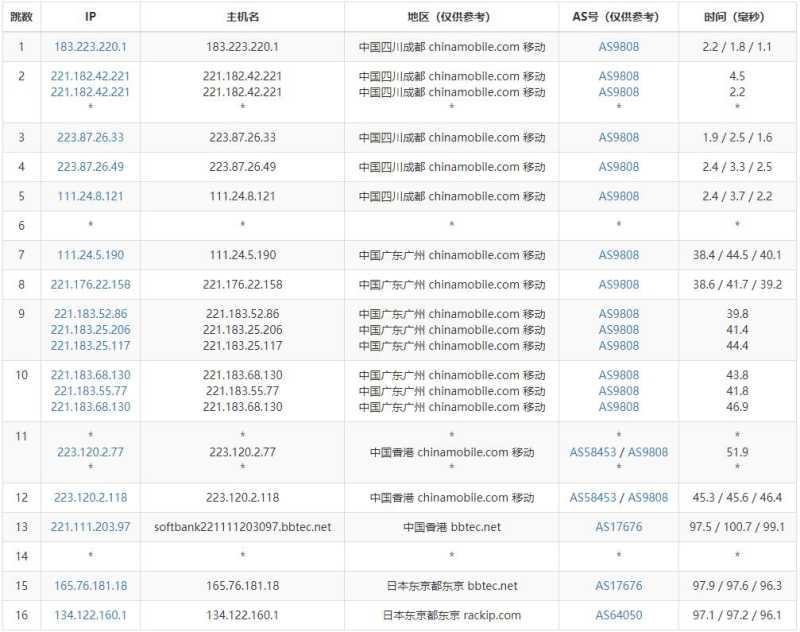The height and width of the screenshot is (632, 800).
Task: Select the time value 38.4 / 44.5 / 40.1
Action: [737, 255]
